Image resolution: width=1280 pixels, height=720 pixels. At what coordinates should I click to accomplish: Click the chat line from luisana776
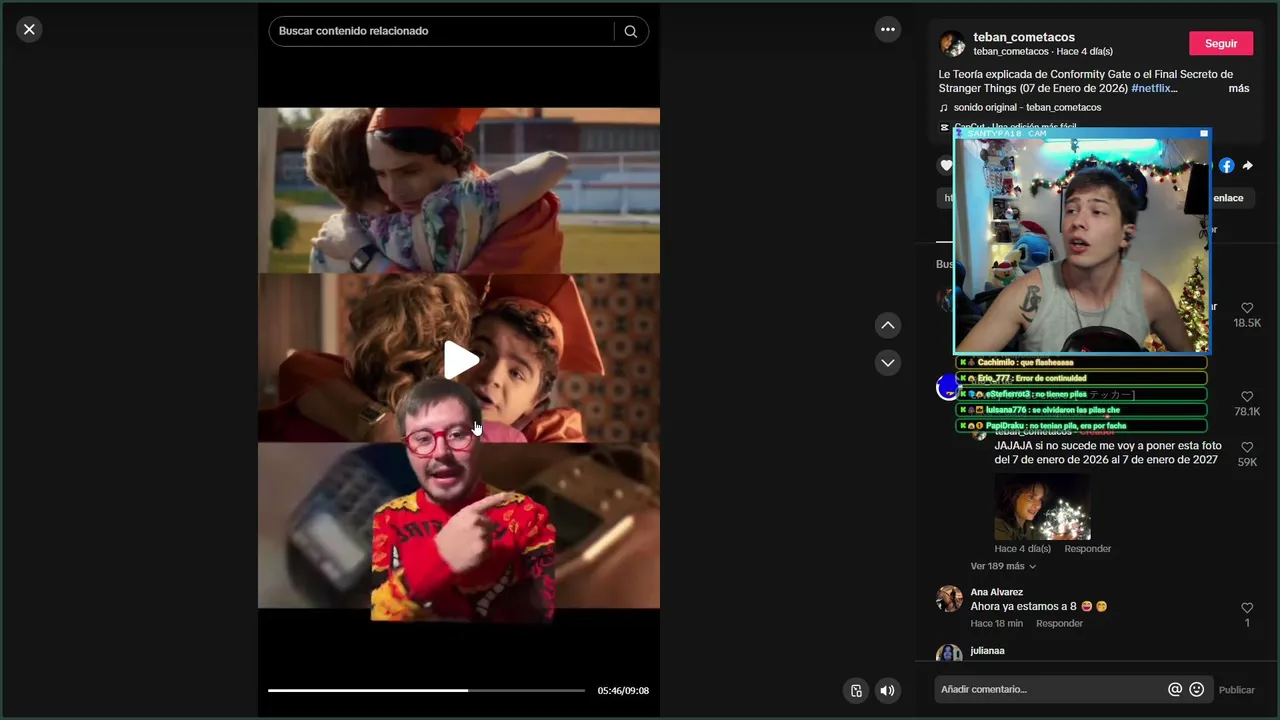(1081, 410)
